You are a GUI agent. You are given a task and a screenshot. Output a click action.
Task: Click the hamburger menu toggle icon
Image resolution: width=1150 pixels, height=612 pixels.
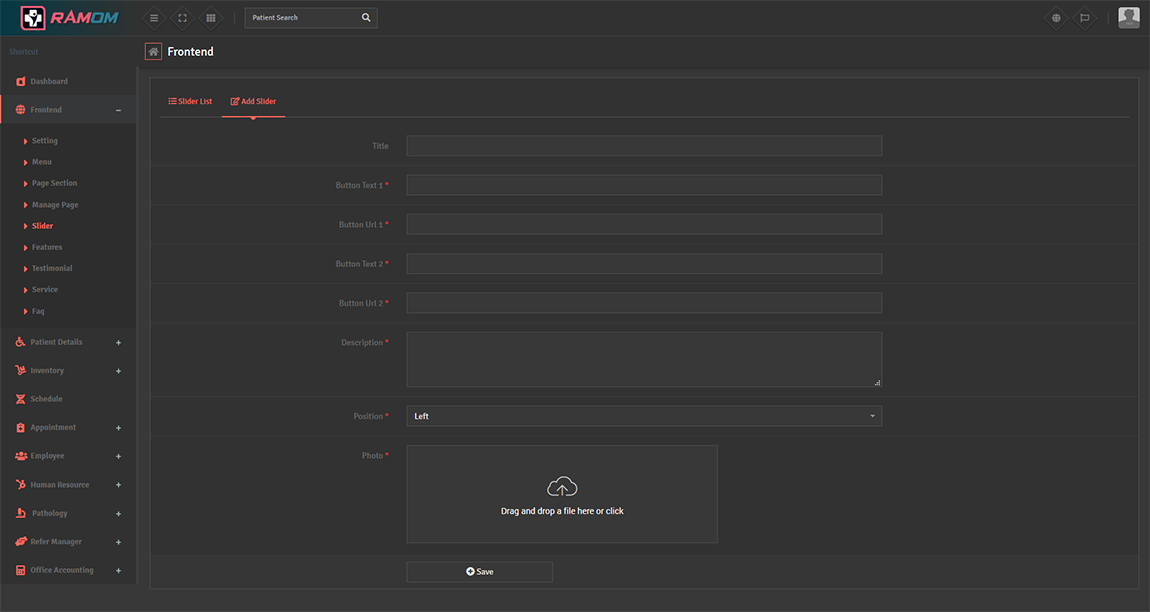point(153,18)
